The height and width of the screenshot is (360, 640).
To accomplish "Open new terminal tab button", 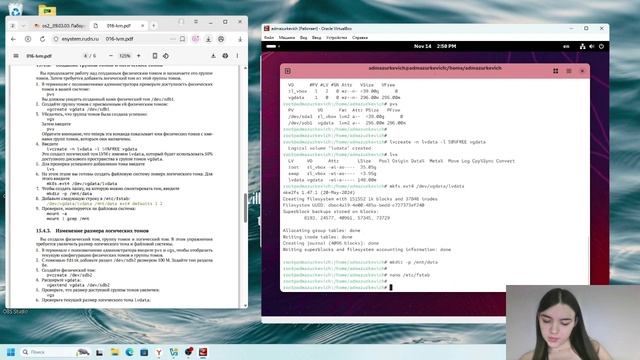I will [288, 71].
